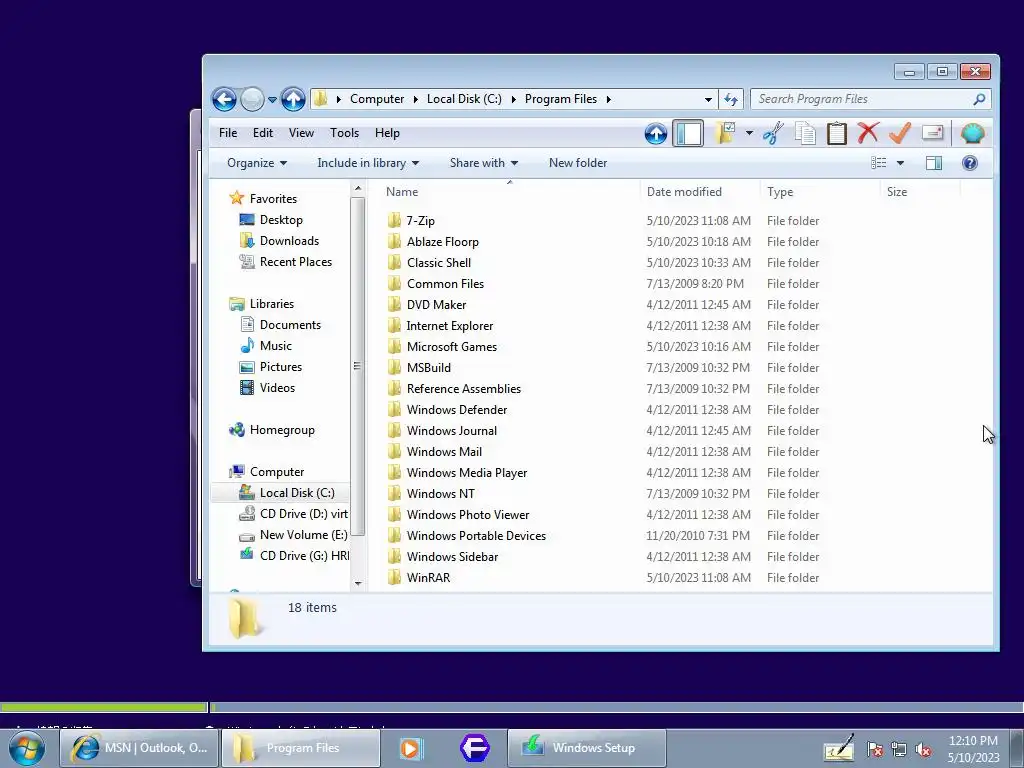This screenshot has width=1024, height=768.
Task: Open the Tools menu
Action: click(x=344, y=133)
